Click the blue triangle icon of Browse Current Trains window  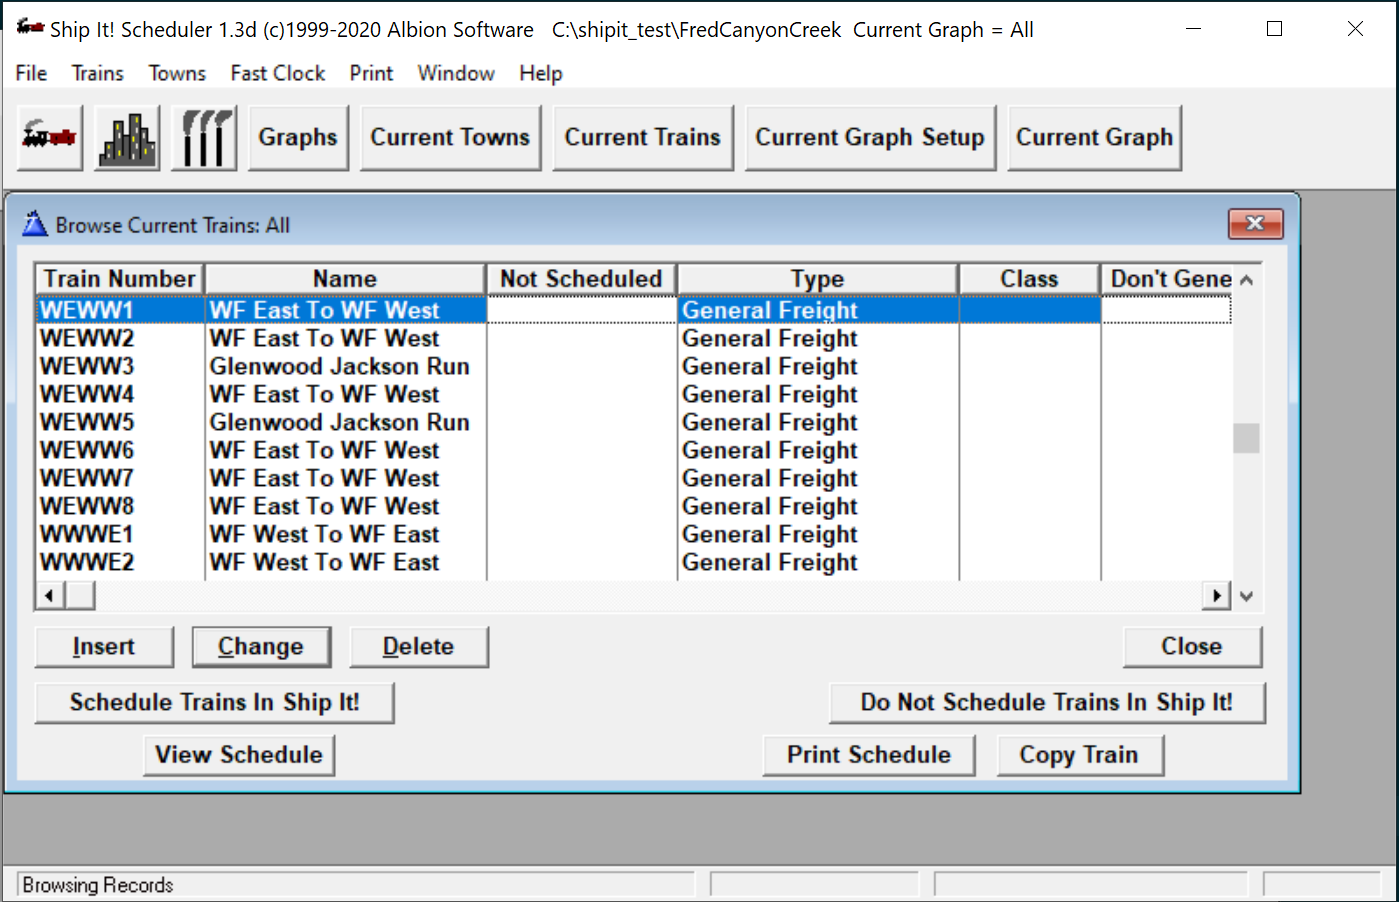35,223
